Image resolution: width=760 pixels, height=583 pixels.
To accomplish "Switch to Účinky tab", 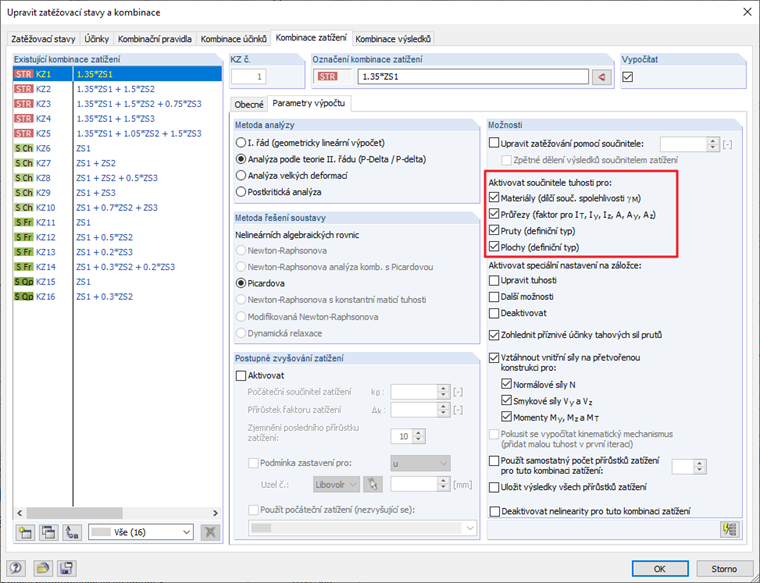I will 96,39.
